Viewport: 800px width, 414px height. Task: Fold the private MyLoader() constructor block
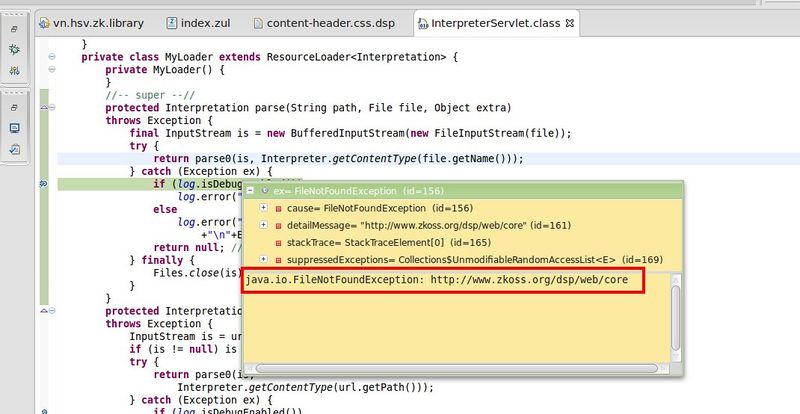[x=52, y=70]
